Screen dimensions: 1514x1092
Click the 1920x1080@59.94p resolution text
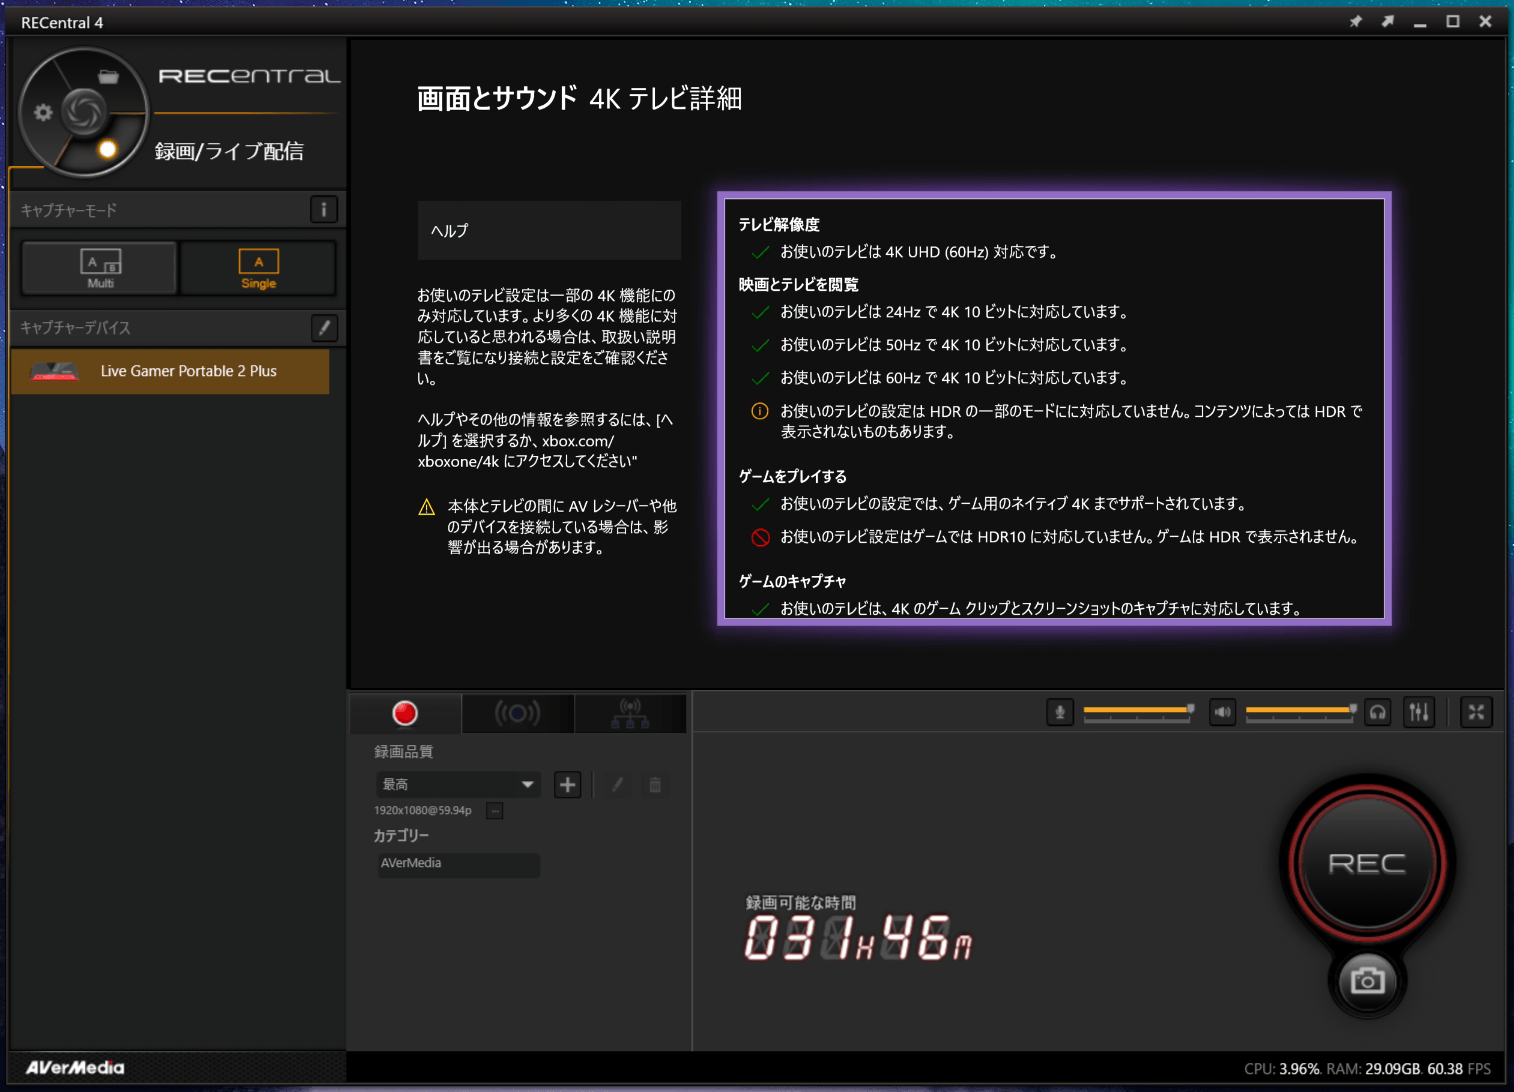pos(423,811)
